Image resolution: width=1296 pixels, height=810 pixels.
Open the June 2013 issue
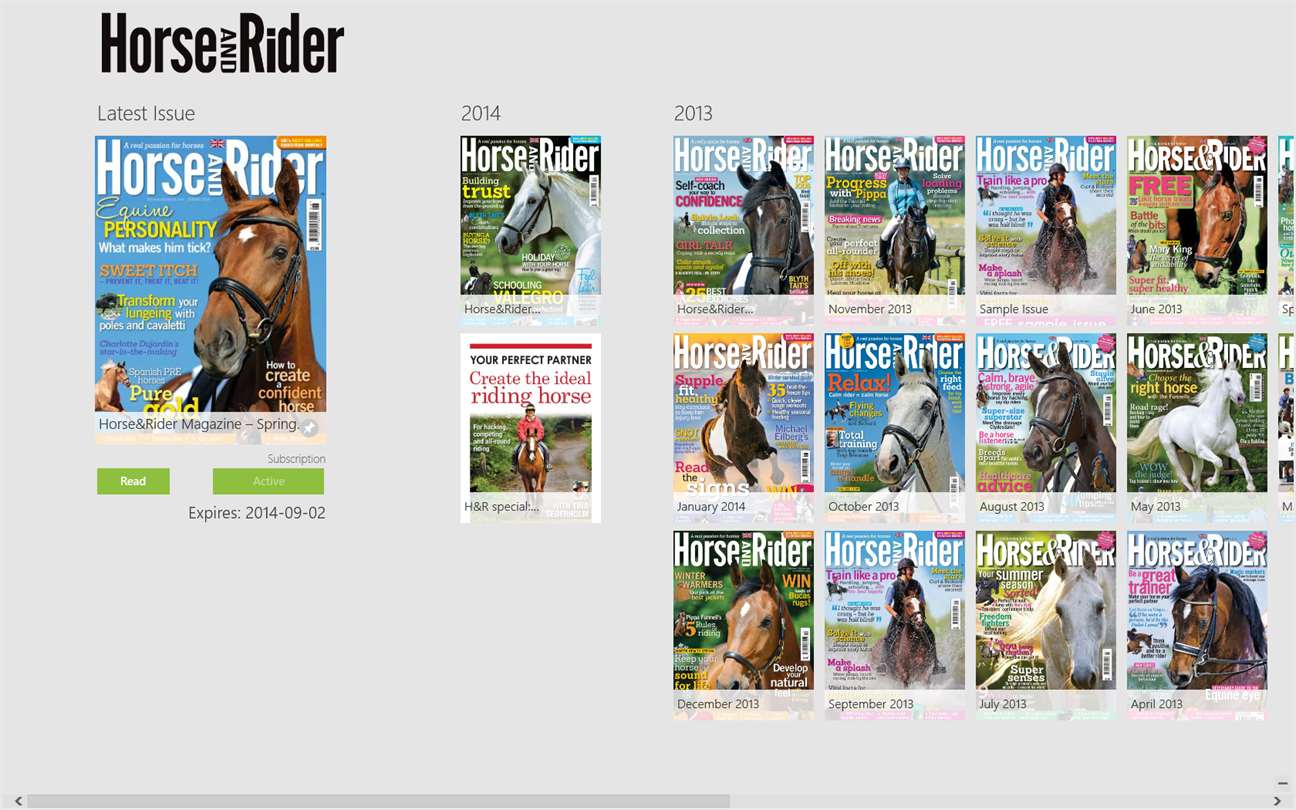pos(1197,231)
